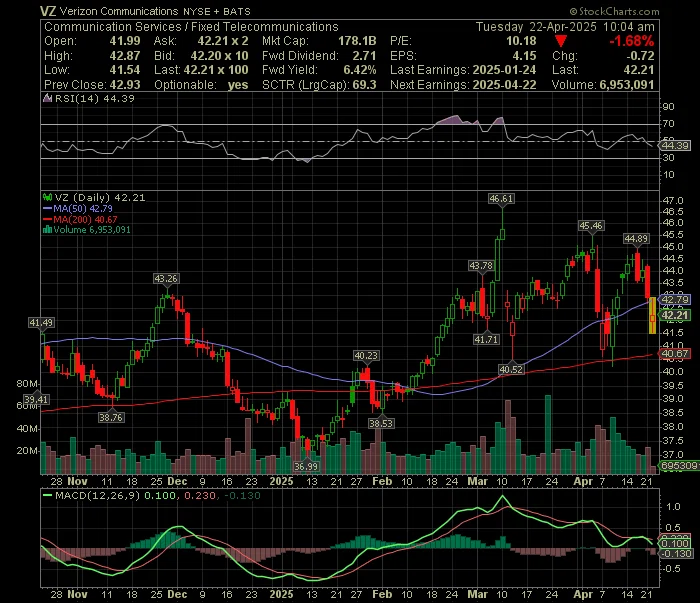Screen dimensions: 700x603
Task: Click the 40.67 MA(200) axis tag
Action: click(x=675, y=354)
